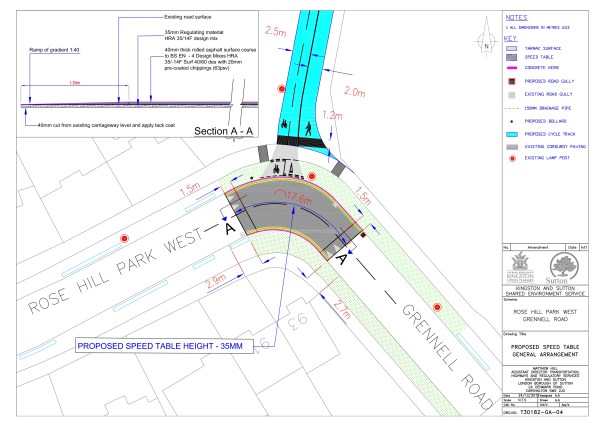Click the Speed Table grey swatch in the key
The height and width of the screenshot is (427, 605).
[511, 57]
